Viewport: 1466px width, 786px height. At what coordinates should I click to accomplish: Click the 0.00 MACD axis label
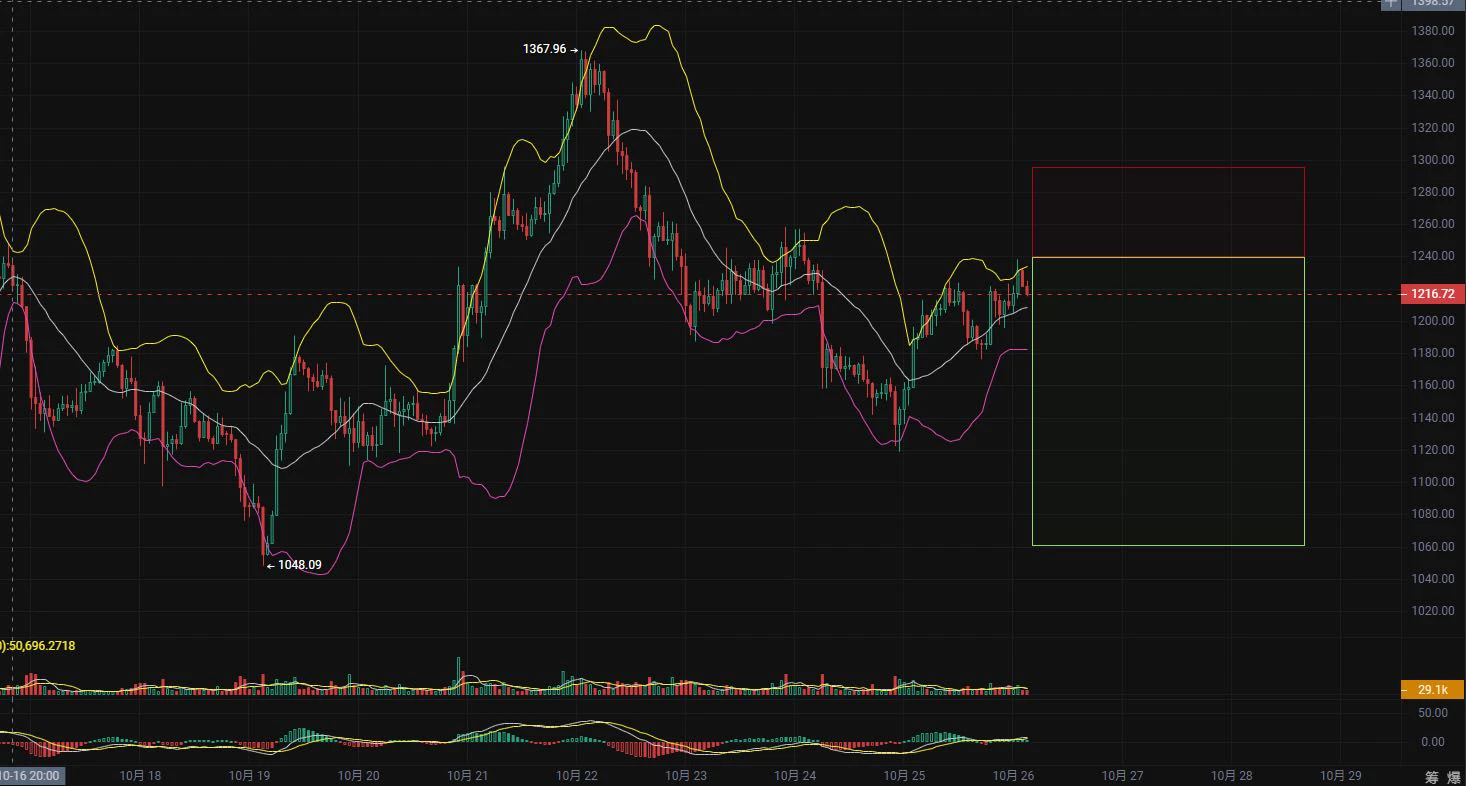pyautogui.click(x=1433, y=742)
